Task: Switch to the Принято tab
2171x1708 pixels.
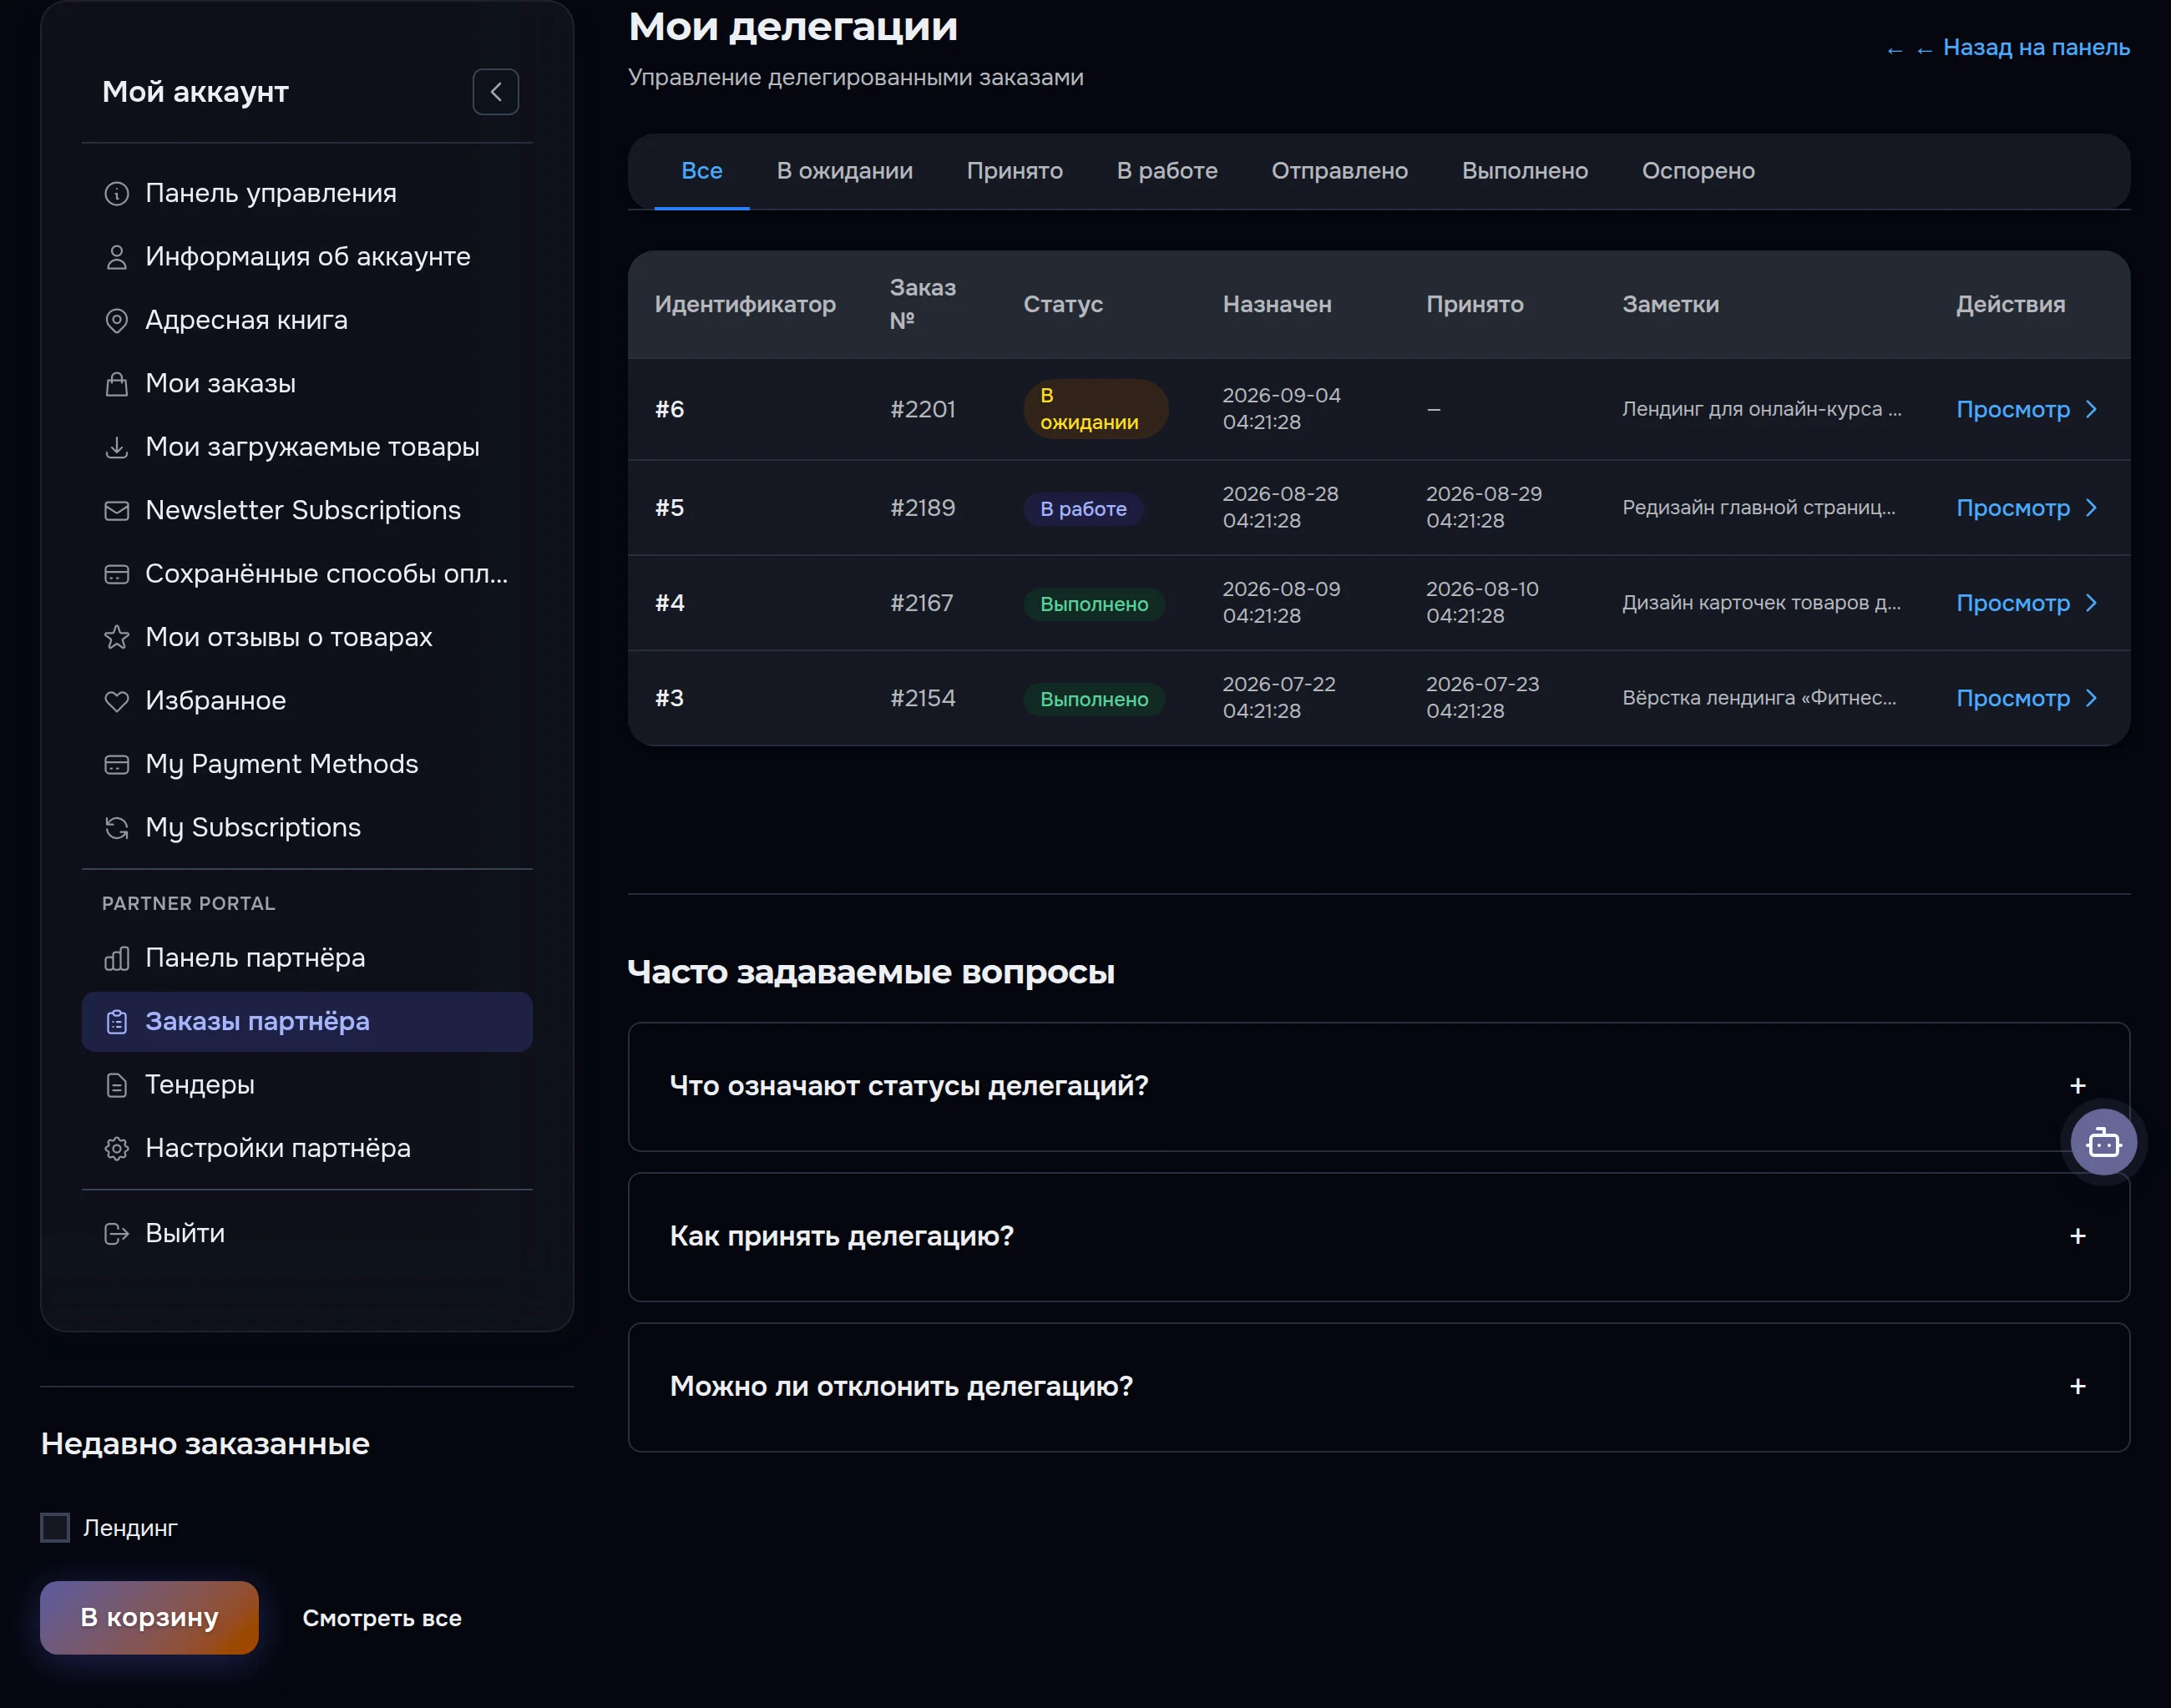Action: point(1014,171)
